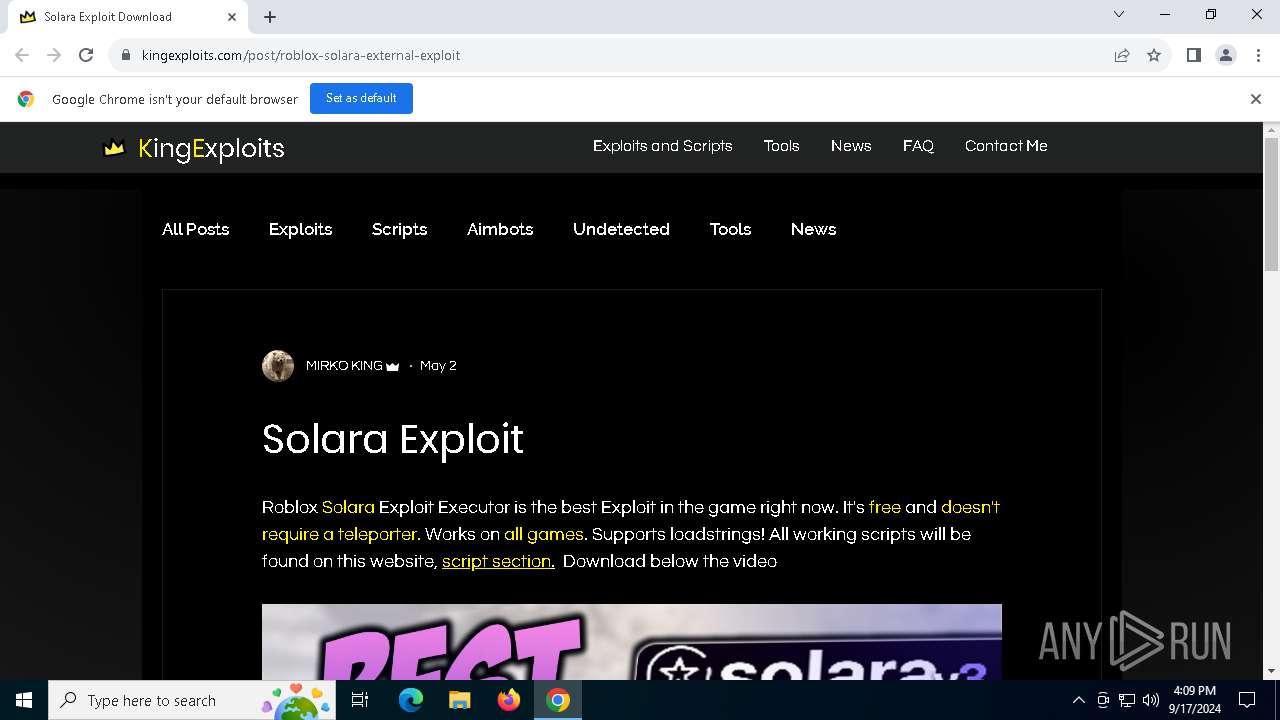Open a new tab with plus icon
1280x720 pixels.
tap(270, 17)
